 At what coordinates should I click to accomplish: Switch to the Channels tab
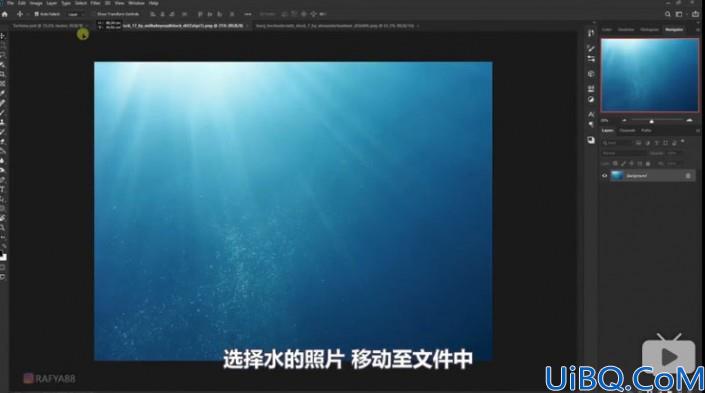coord(627,131)
